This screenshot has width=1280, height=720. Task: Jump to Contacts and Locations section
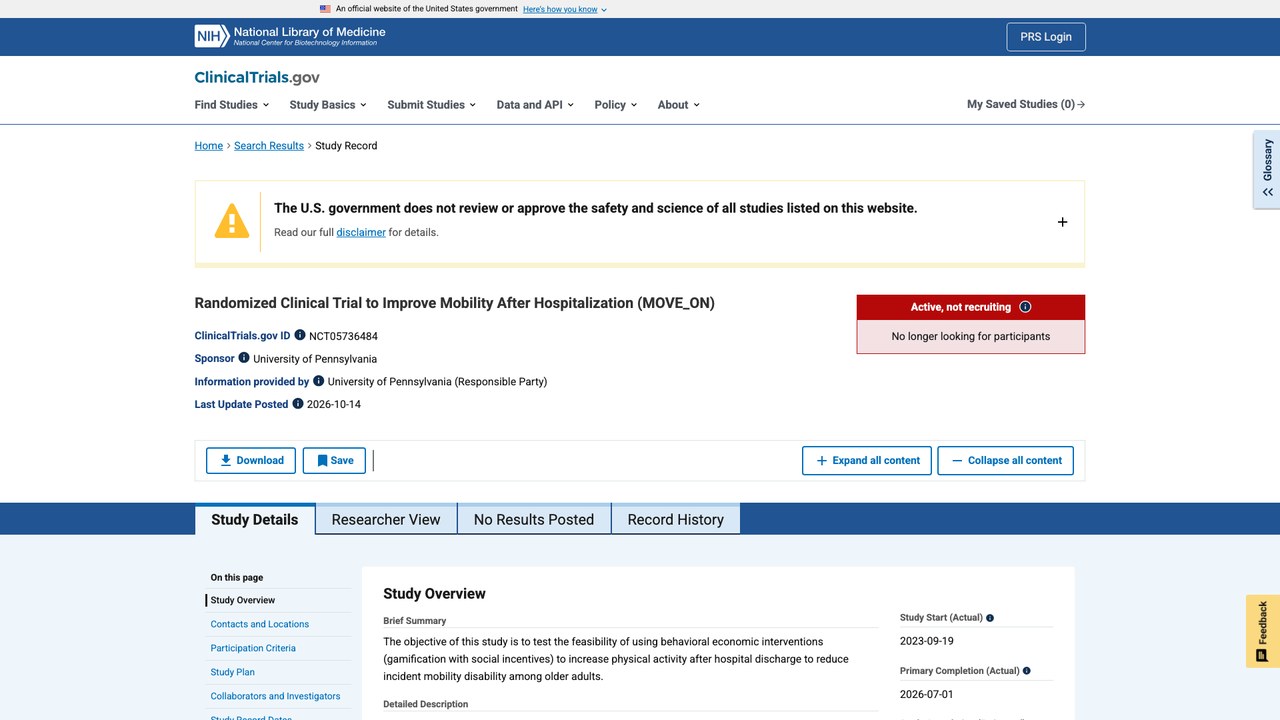pos(260,624)
